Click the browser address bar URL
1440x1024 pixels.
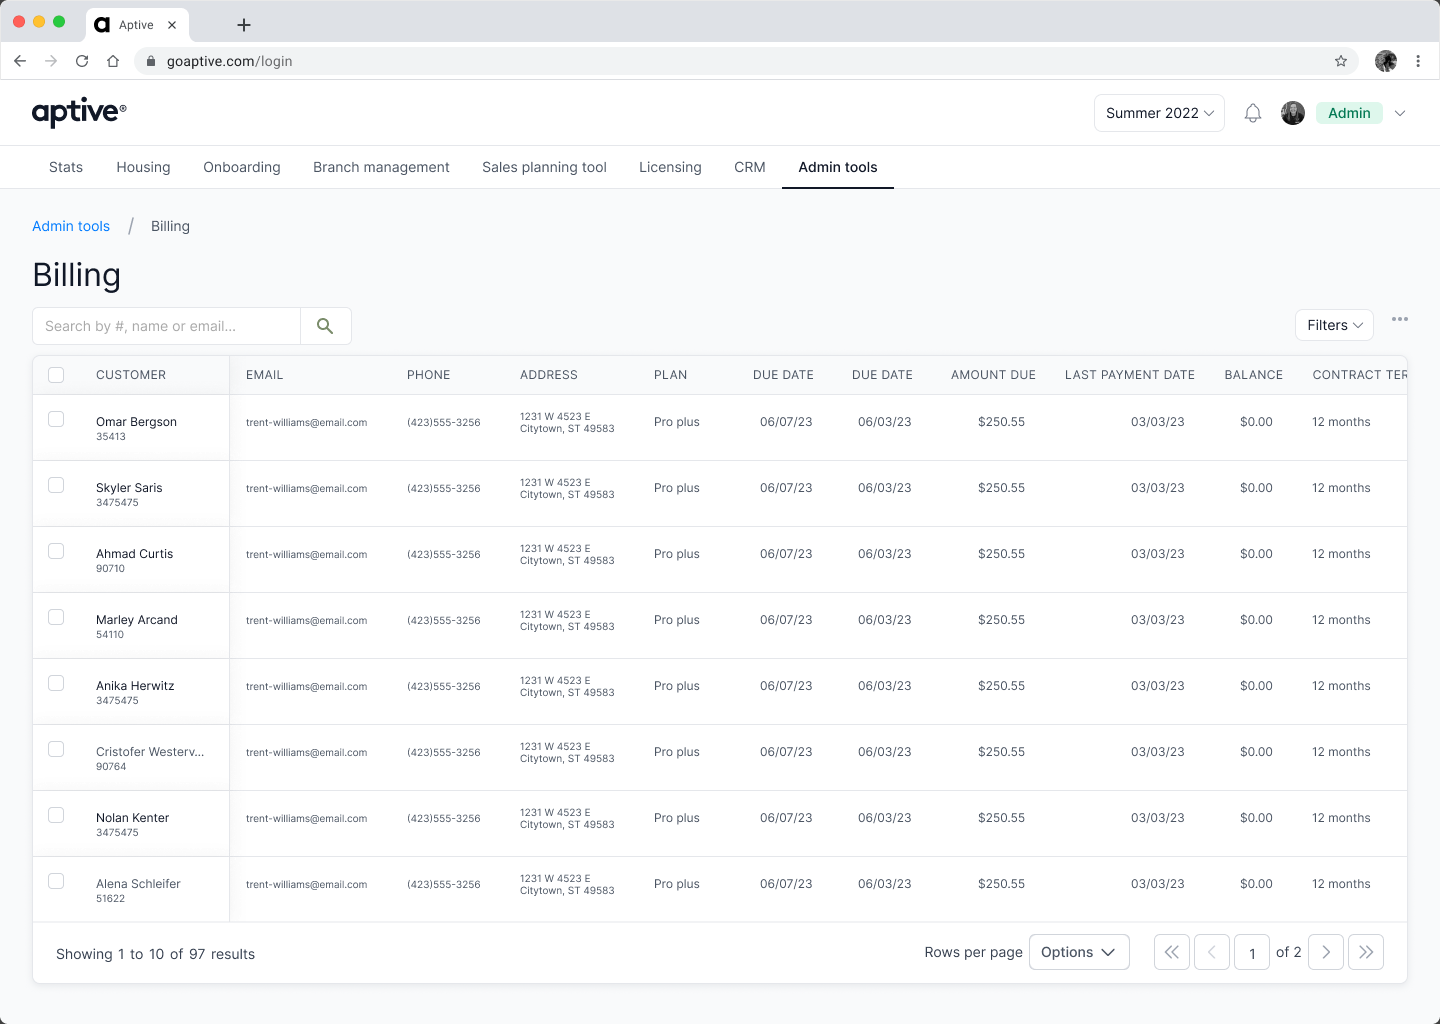click(x=230, y=61)
